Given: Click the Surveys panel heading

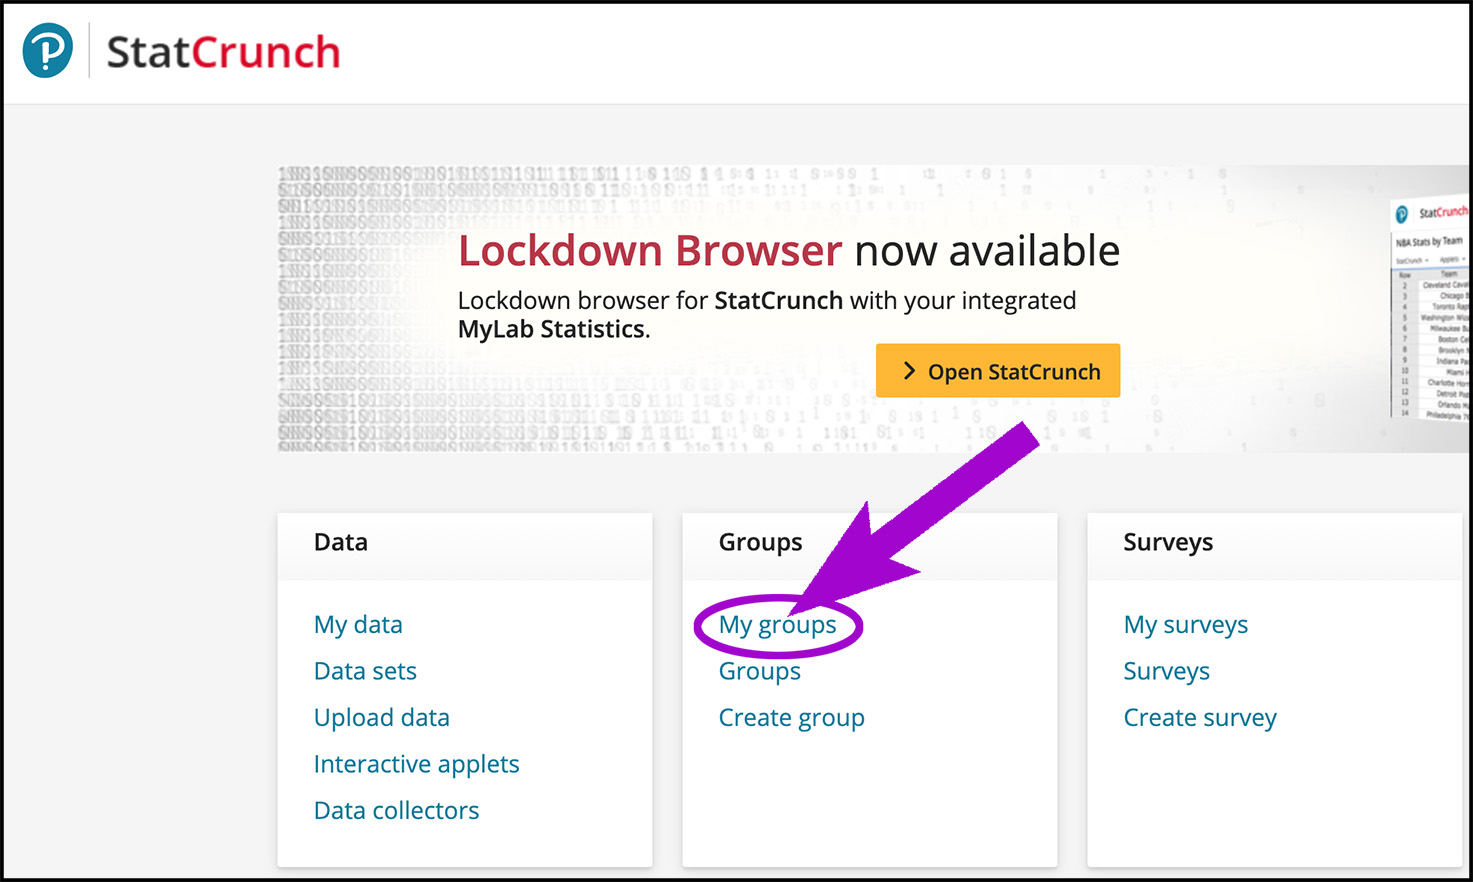Looking at the screenshot, I should 1168,542.
